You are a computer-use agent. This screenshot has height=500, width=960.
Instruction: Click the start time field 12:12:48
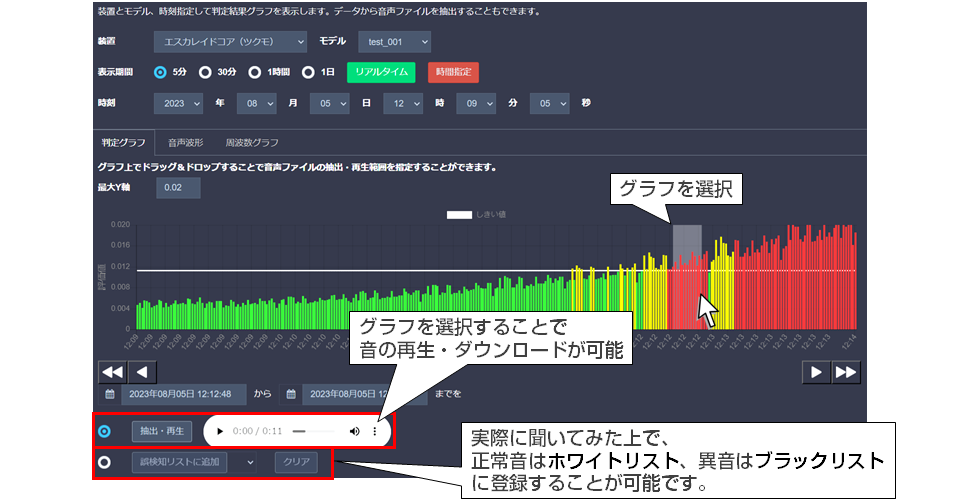click(x=184, y=394)
